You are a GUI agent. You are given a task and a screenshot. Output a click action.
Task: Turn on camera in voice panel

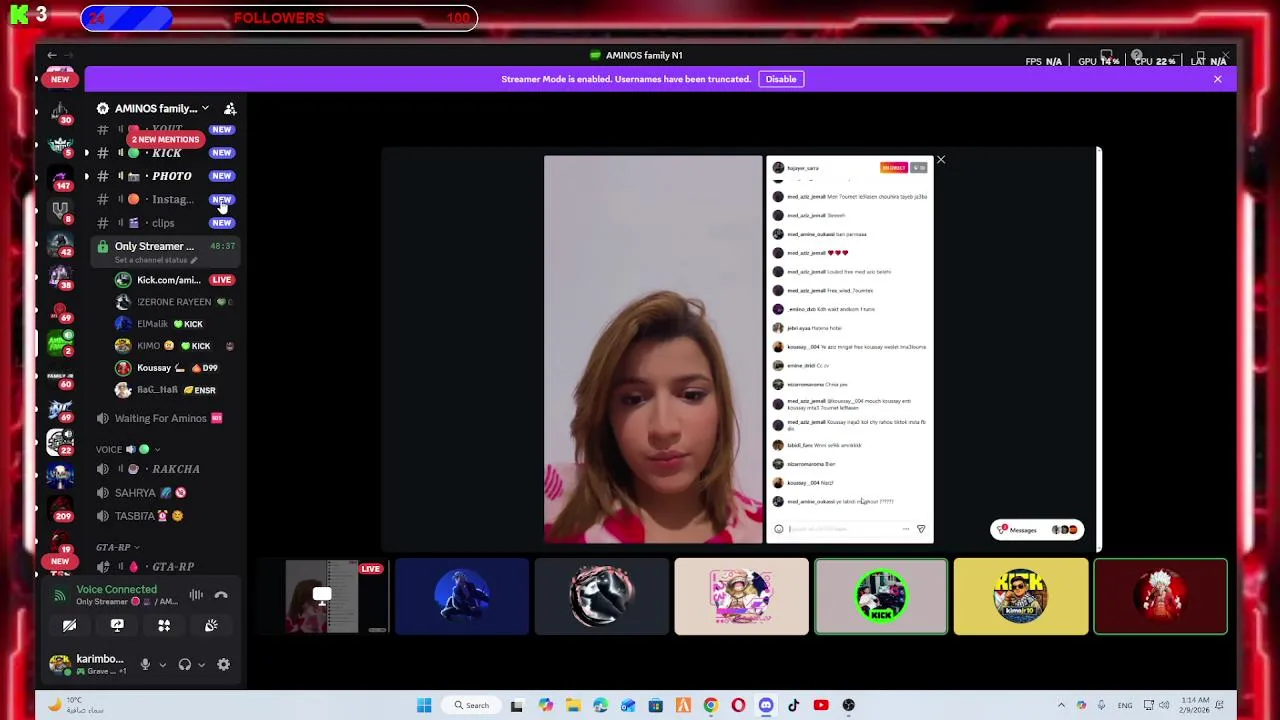(69, 626)
